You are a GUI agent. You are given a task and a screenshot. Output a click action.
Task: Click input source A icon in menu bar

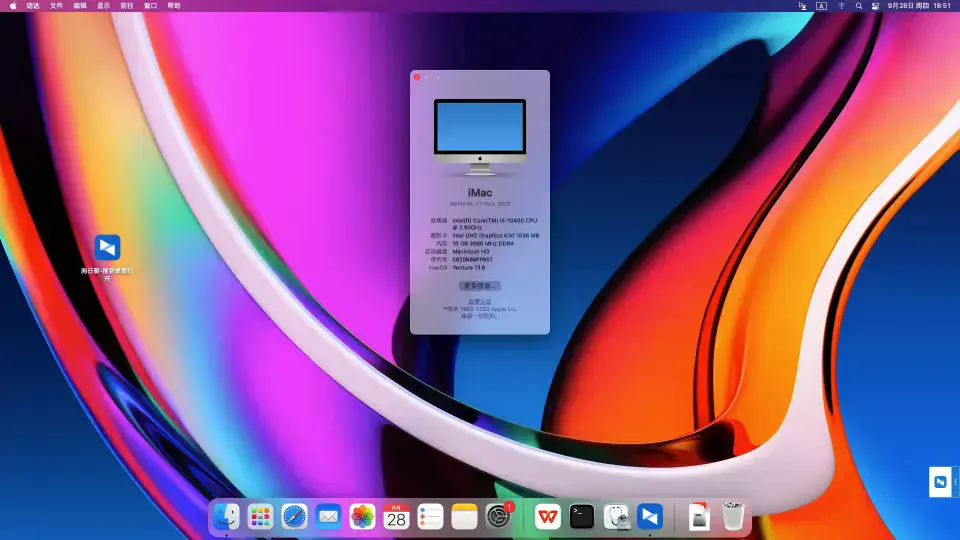[x=822, y=6]
